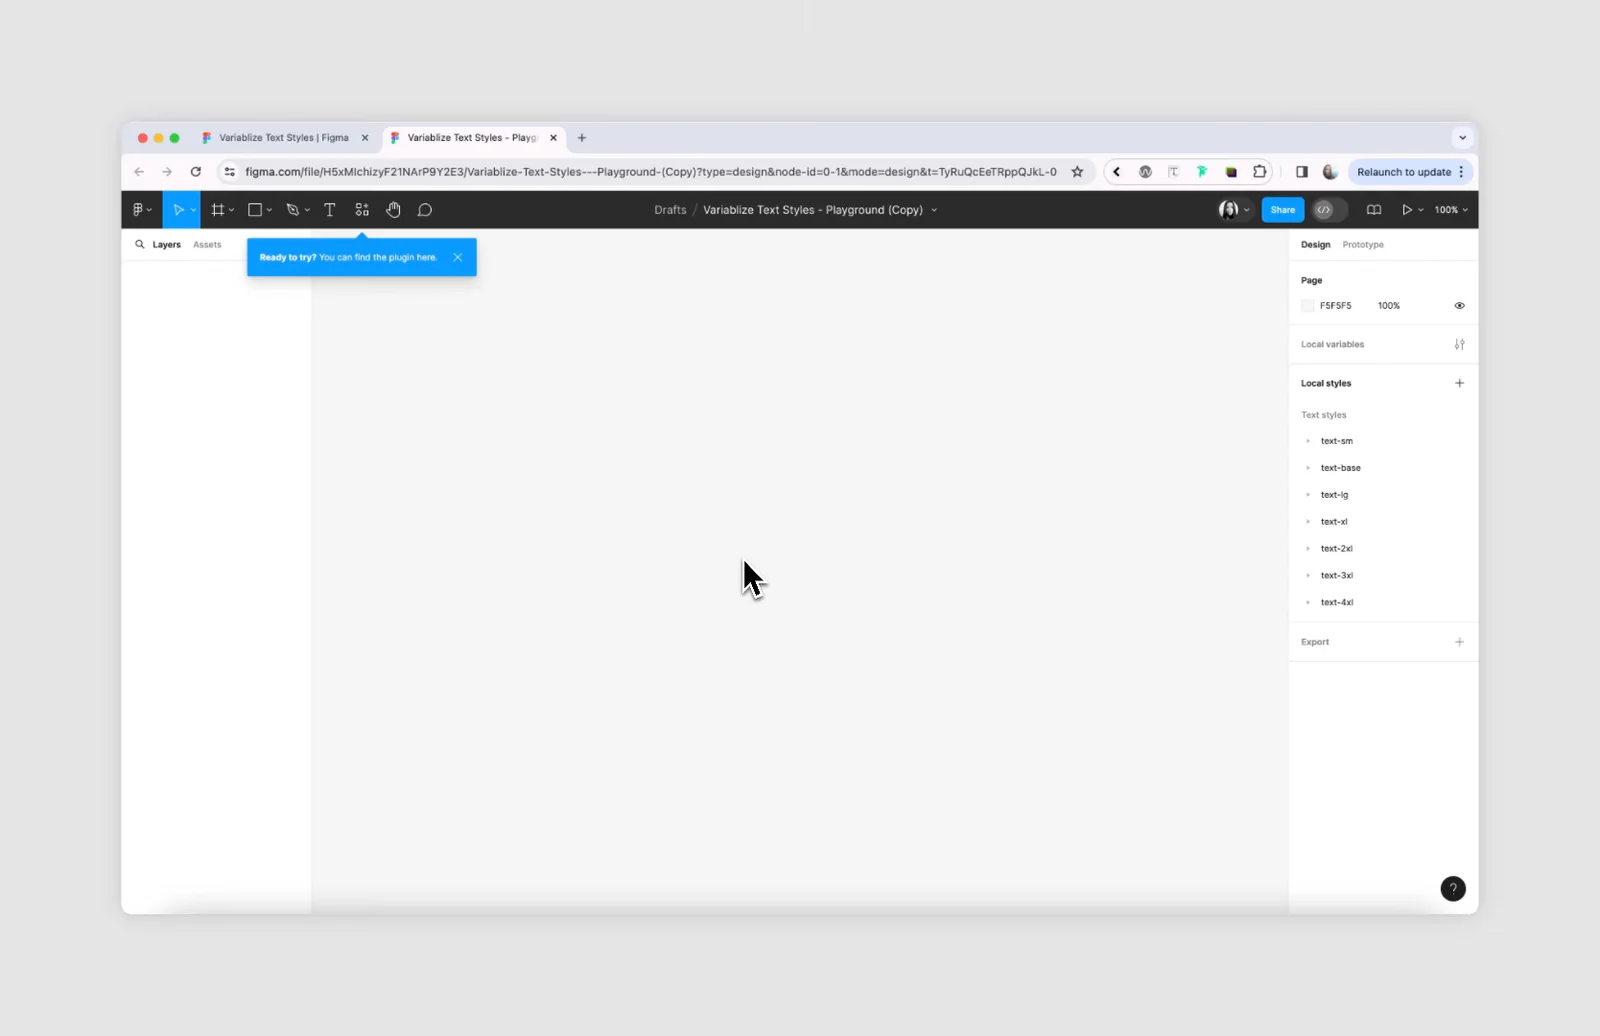
Task: Toggle Dev Mode switch
Action: 1329,210
